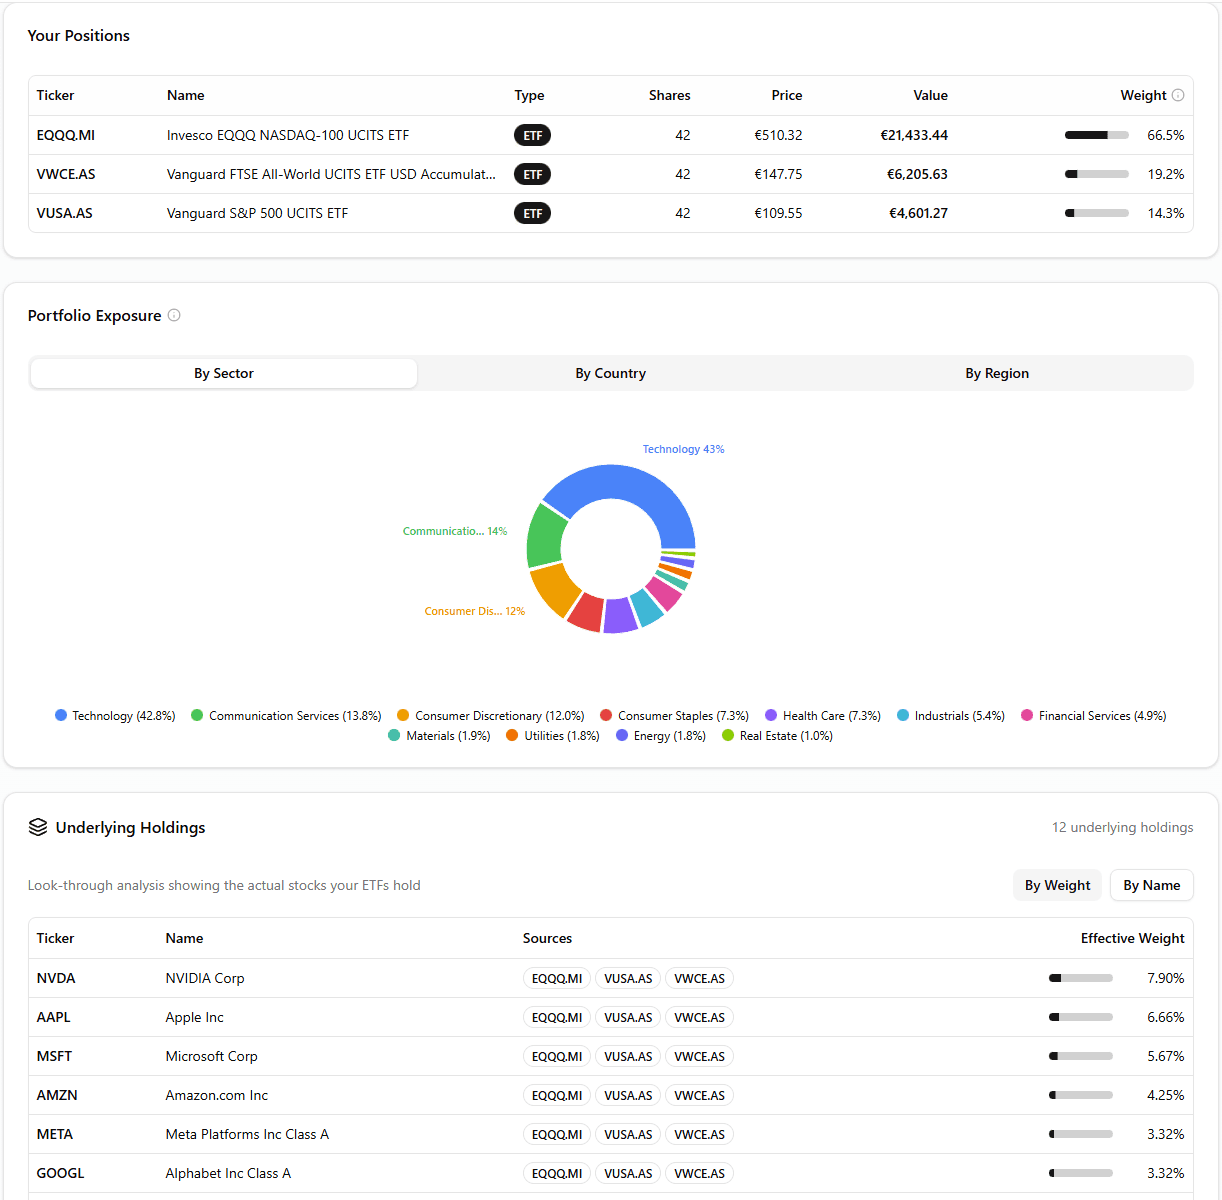The image size is (1222, 1200).
Task: Click the Amazon.com Inc holding name
Action: (217, 1095)
